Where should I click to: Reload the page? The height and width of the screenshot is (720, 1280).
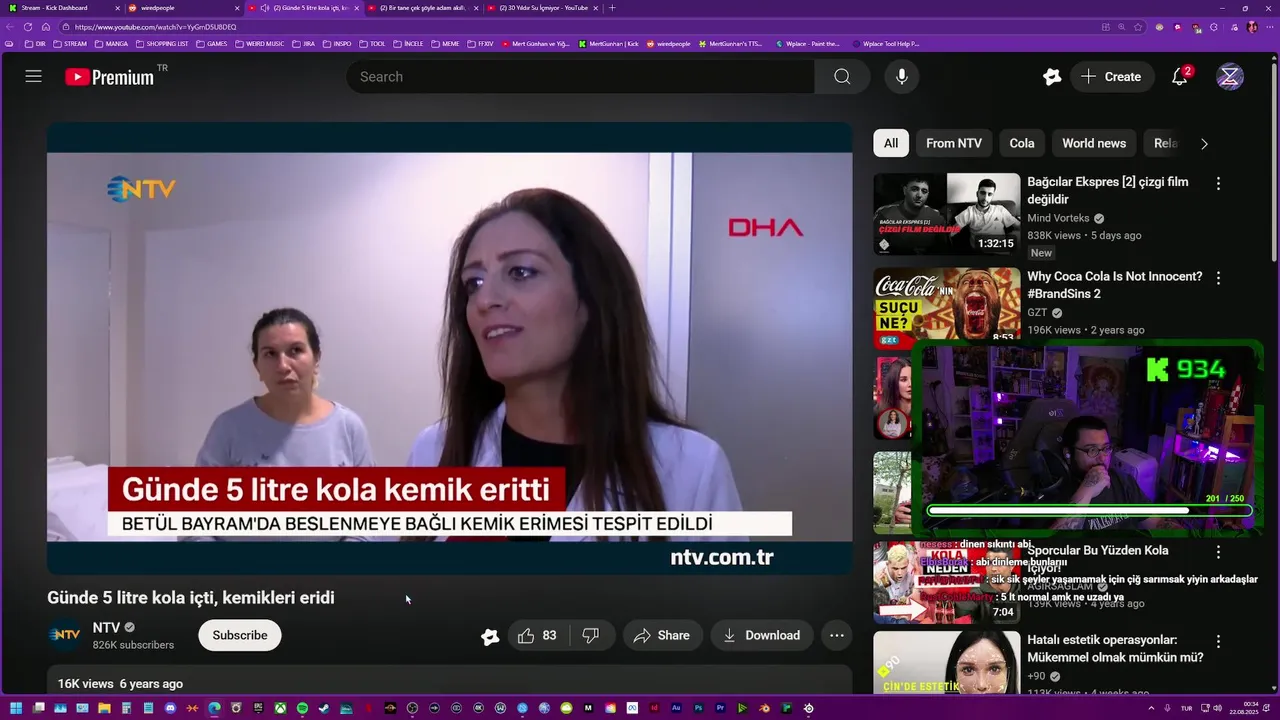tap(28, 27)
